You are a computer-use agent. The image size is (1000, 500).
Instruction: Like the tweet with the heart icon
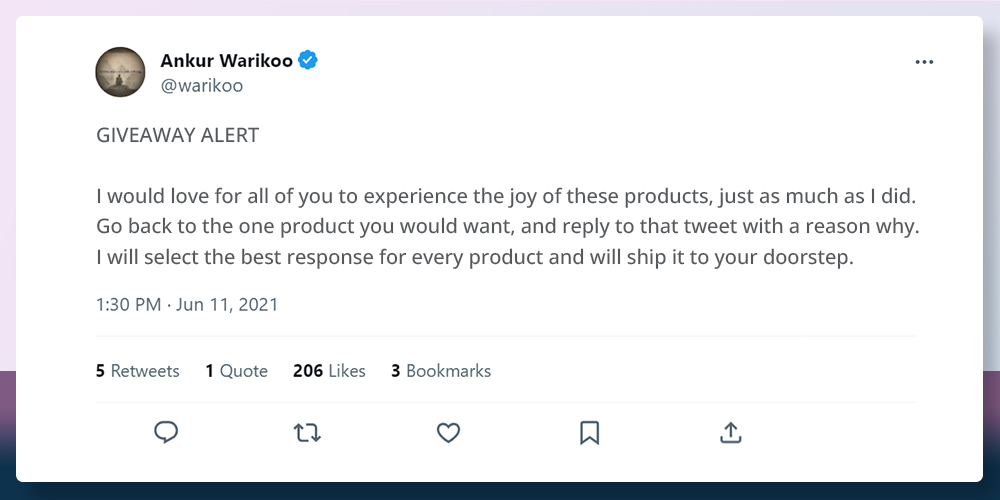[448, 432]
